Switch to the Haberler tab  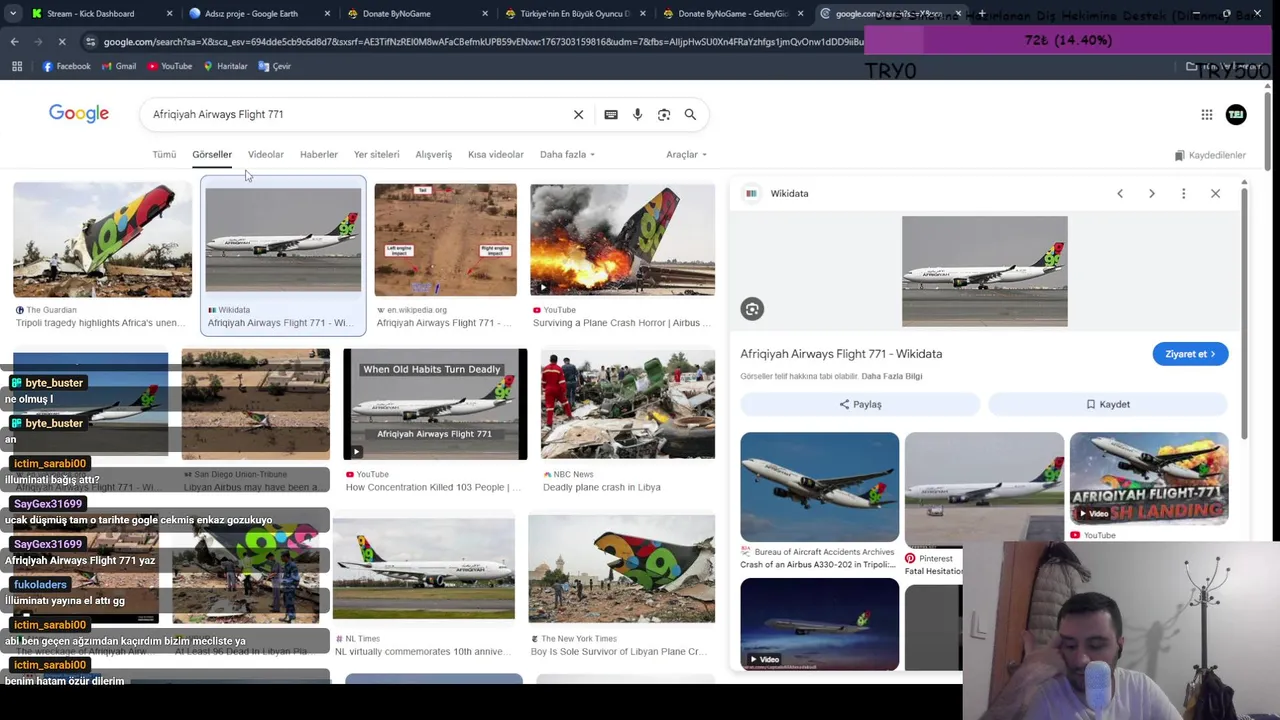(319, 155)
